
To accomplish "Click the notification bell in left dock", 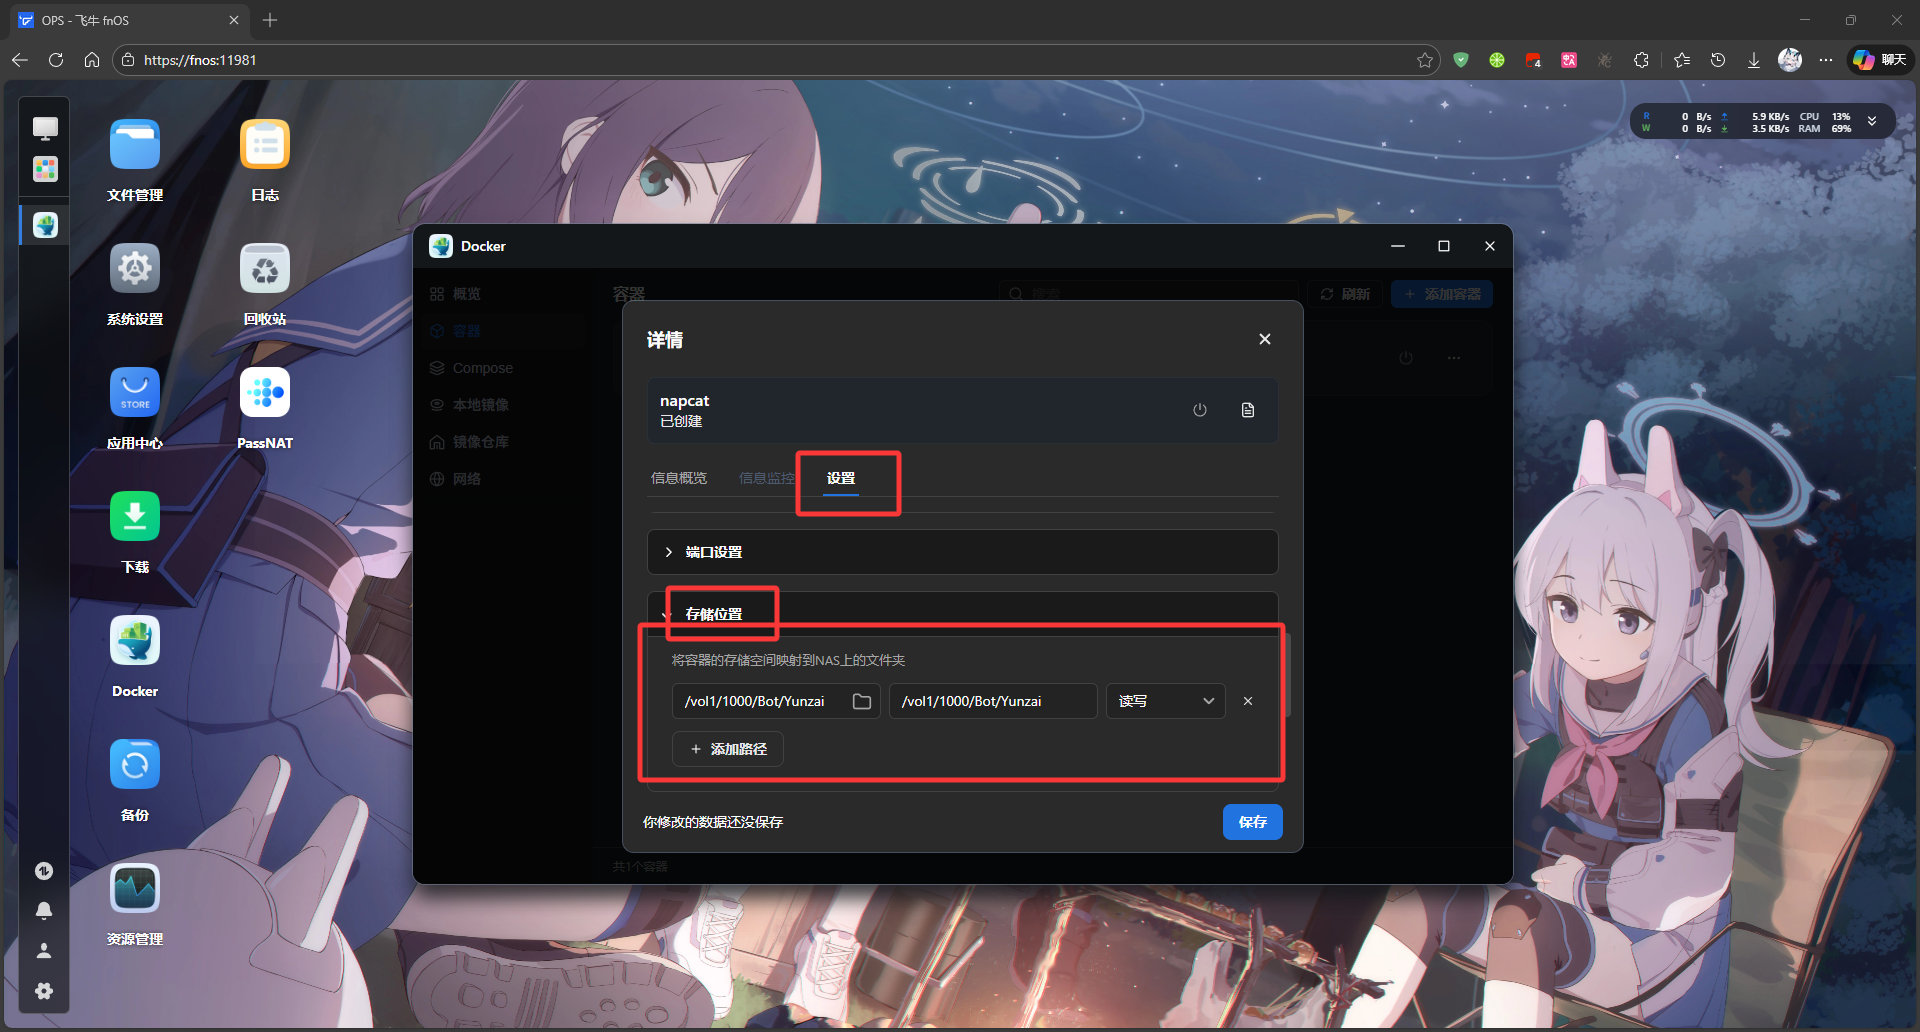I will coord(44,911).
